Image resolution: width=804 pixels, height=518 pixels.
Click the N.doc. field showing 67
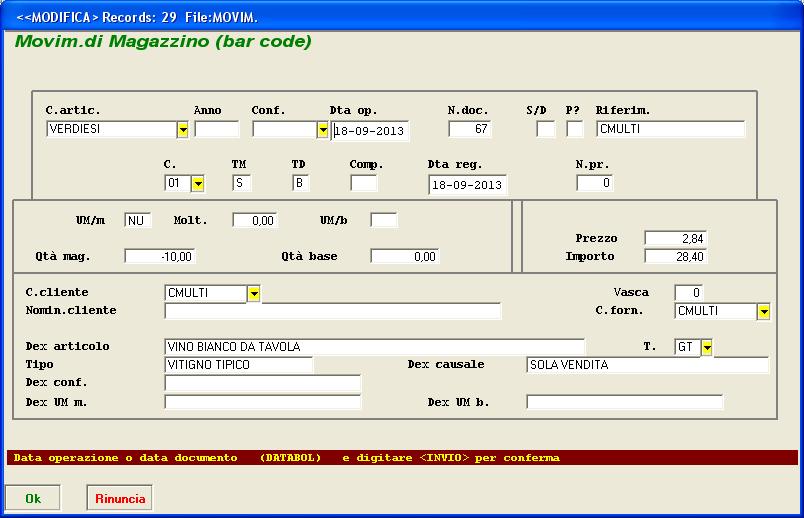point(470,129)
